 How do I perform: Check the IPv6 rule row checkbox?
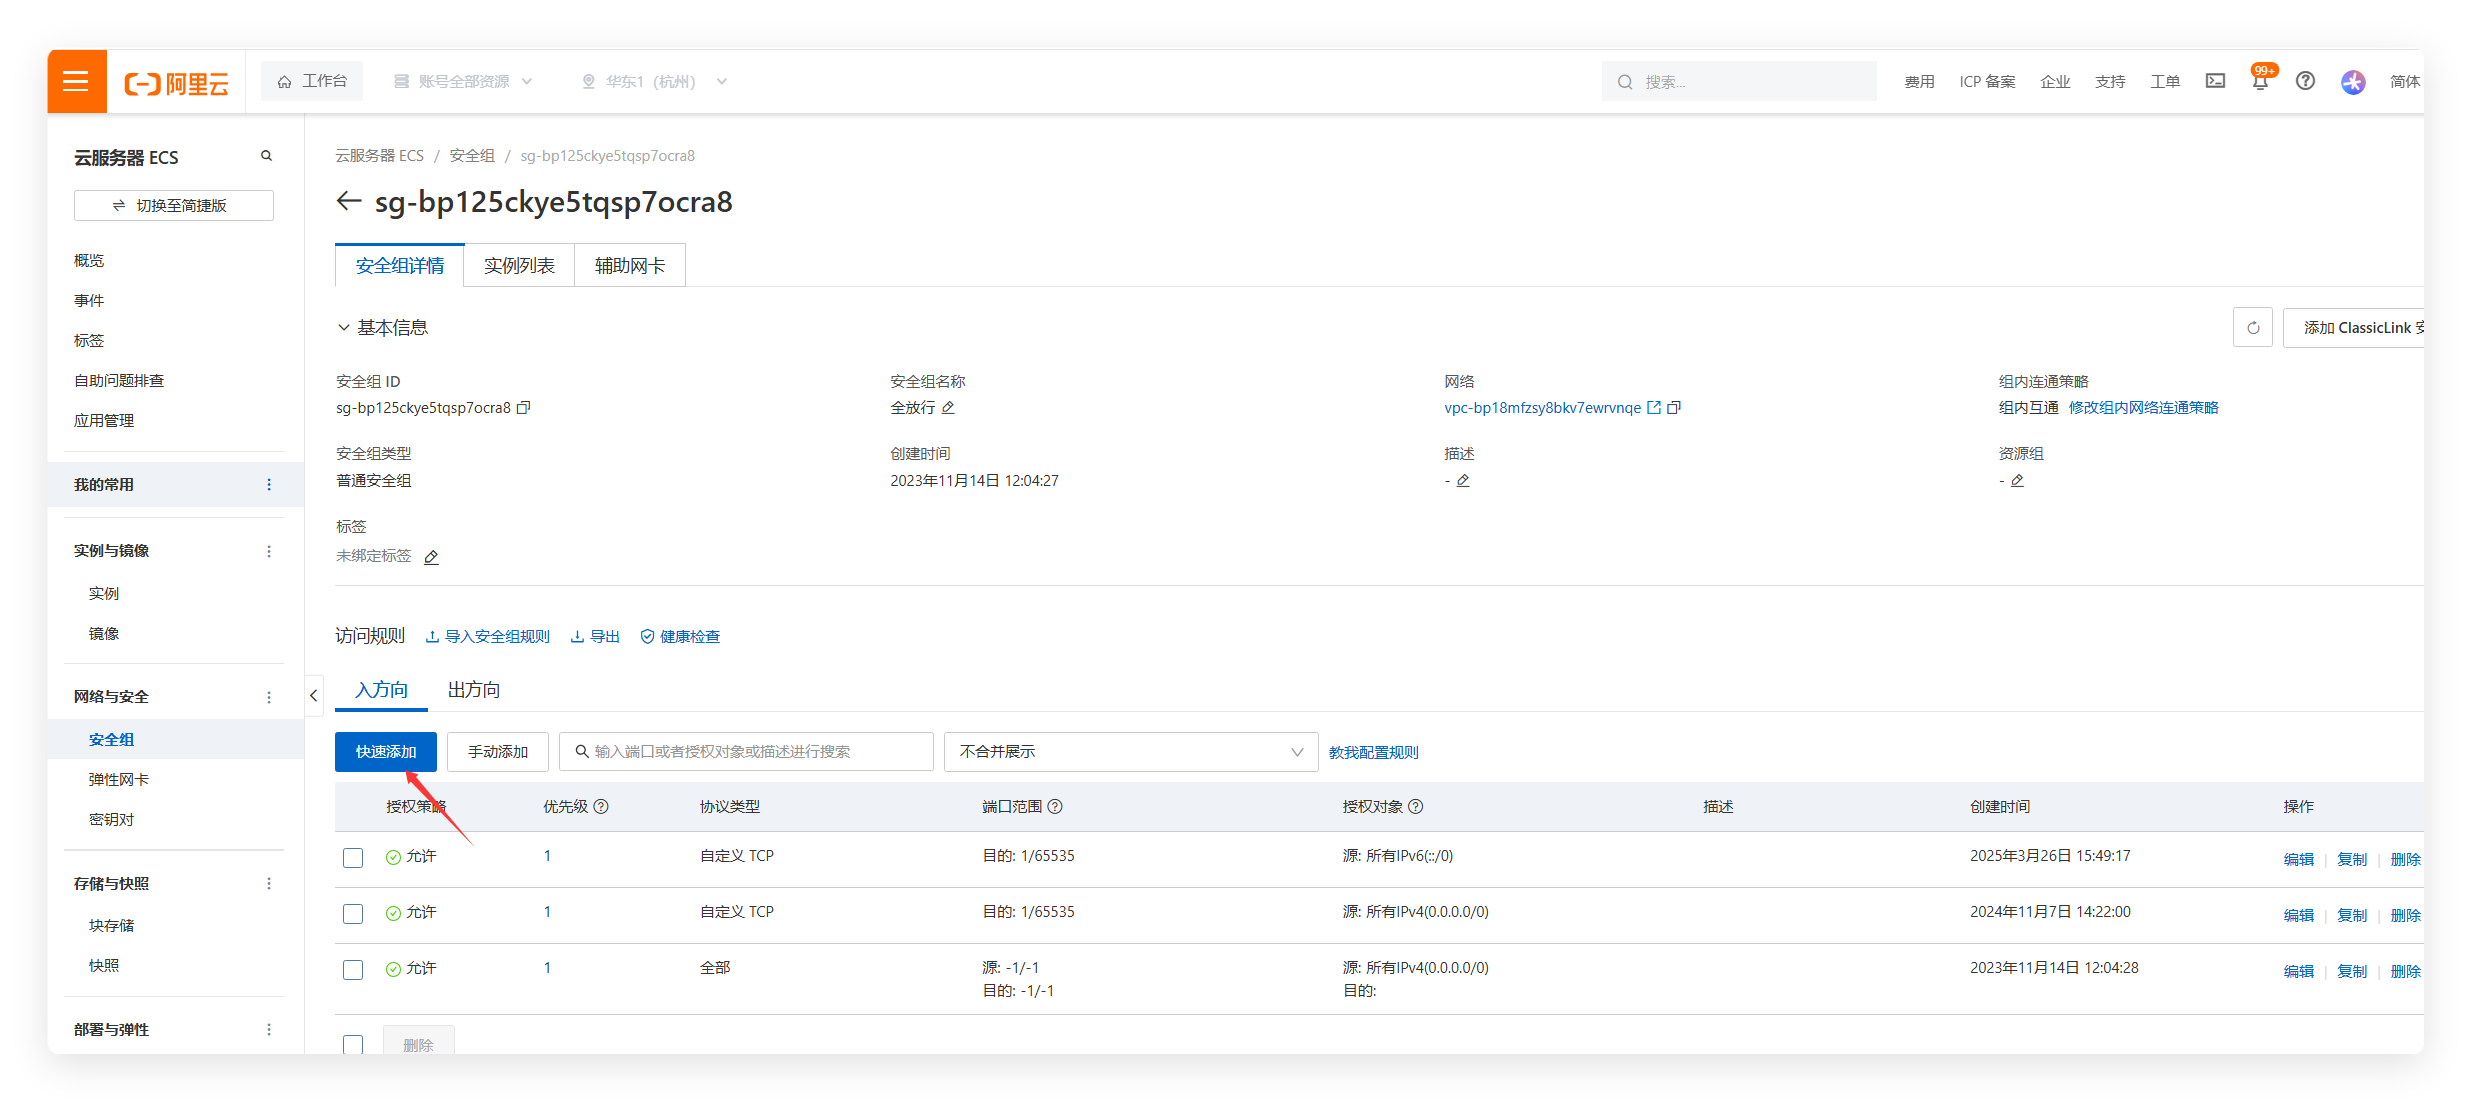(353, 858)
